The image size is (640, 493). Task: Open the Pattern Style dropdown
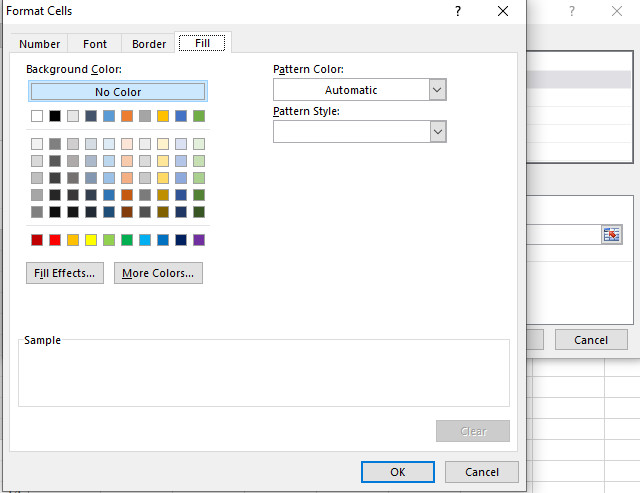point(437,132)
